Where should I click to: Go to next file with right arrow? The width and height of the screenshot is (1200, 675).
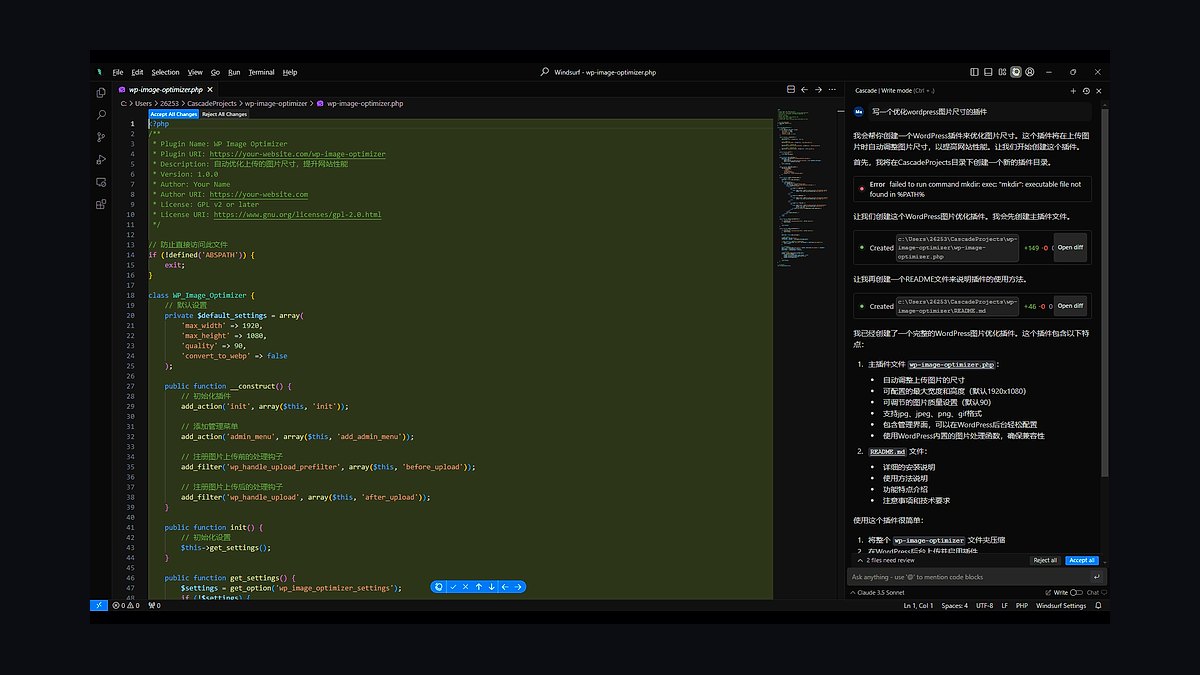pyautogui.click(x=518, y=587)
